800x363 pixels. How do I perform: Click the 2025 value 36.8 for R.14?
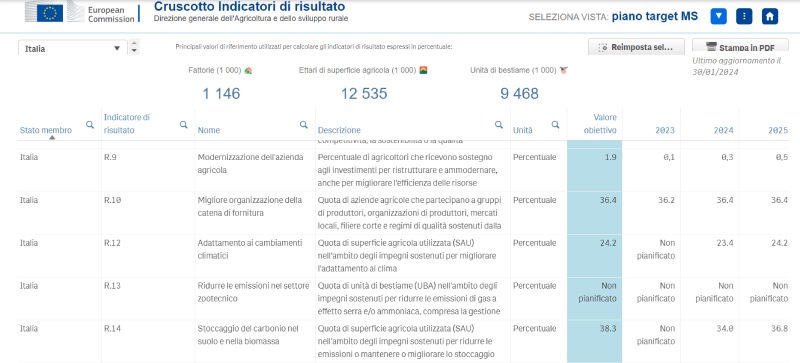click(x=779, y=329)
